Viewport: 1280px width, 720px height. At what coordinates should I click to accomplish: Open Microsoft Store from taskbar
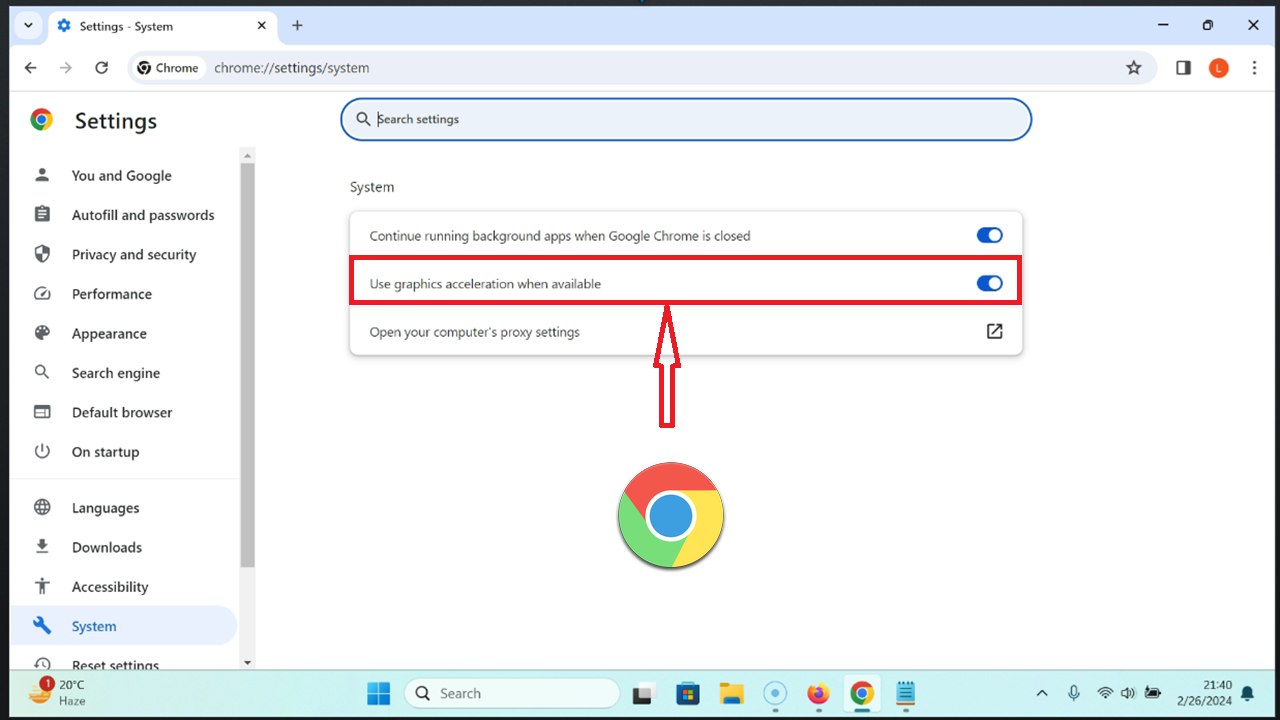pos(687,693)
